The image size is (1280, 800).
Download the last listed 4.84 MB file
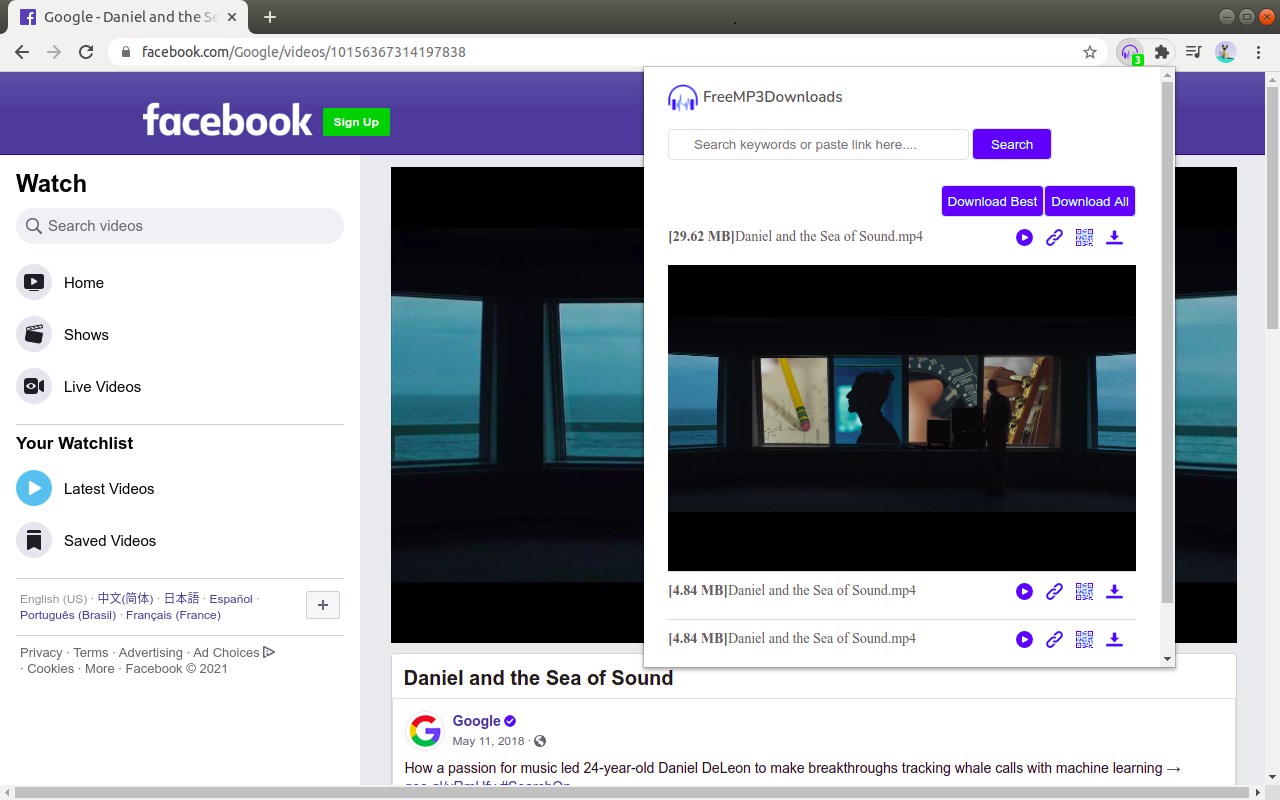point(1114,640)
